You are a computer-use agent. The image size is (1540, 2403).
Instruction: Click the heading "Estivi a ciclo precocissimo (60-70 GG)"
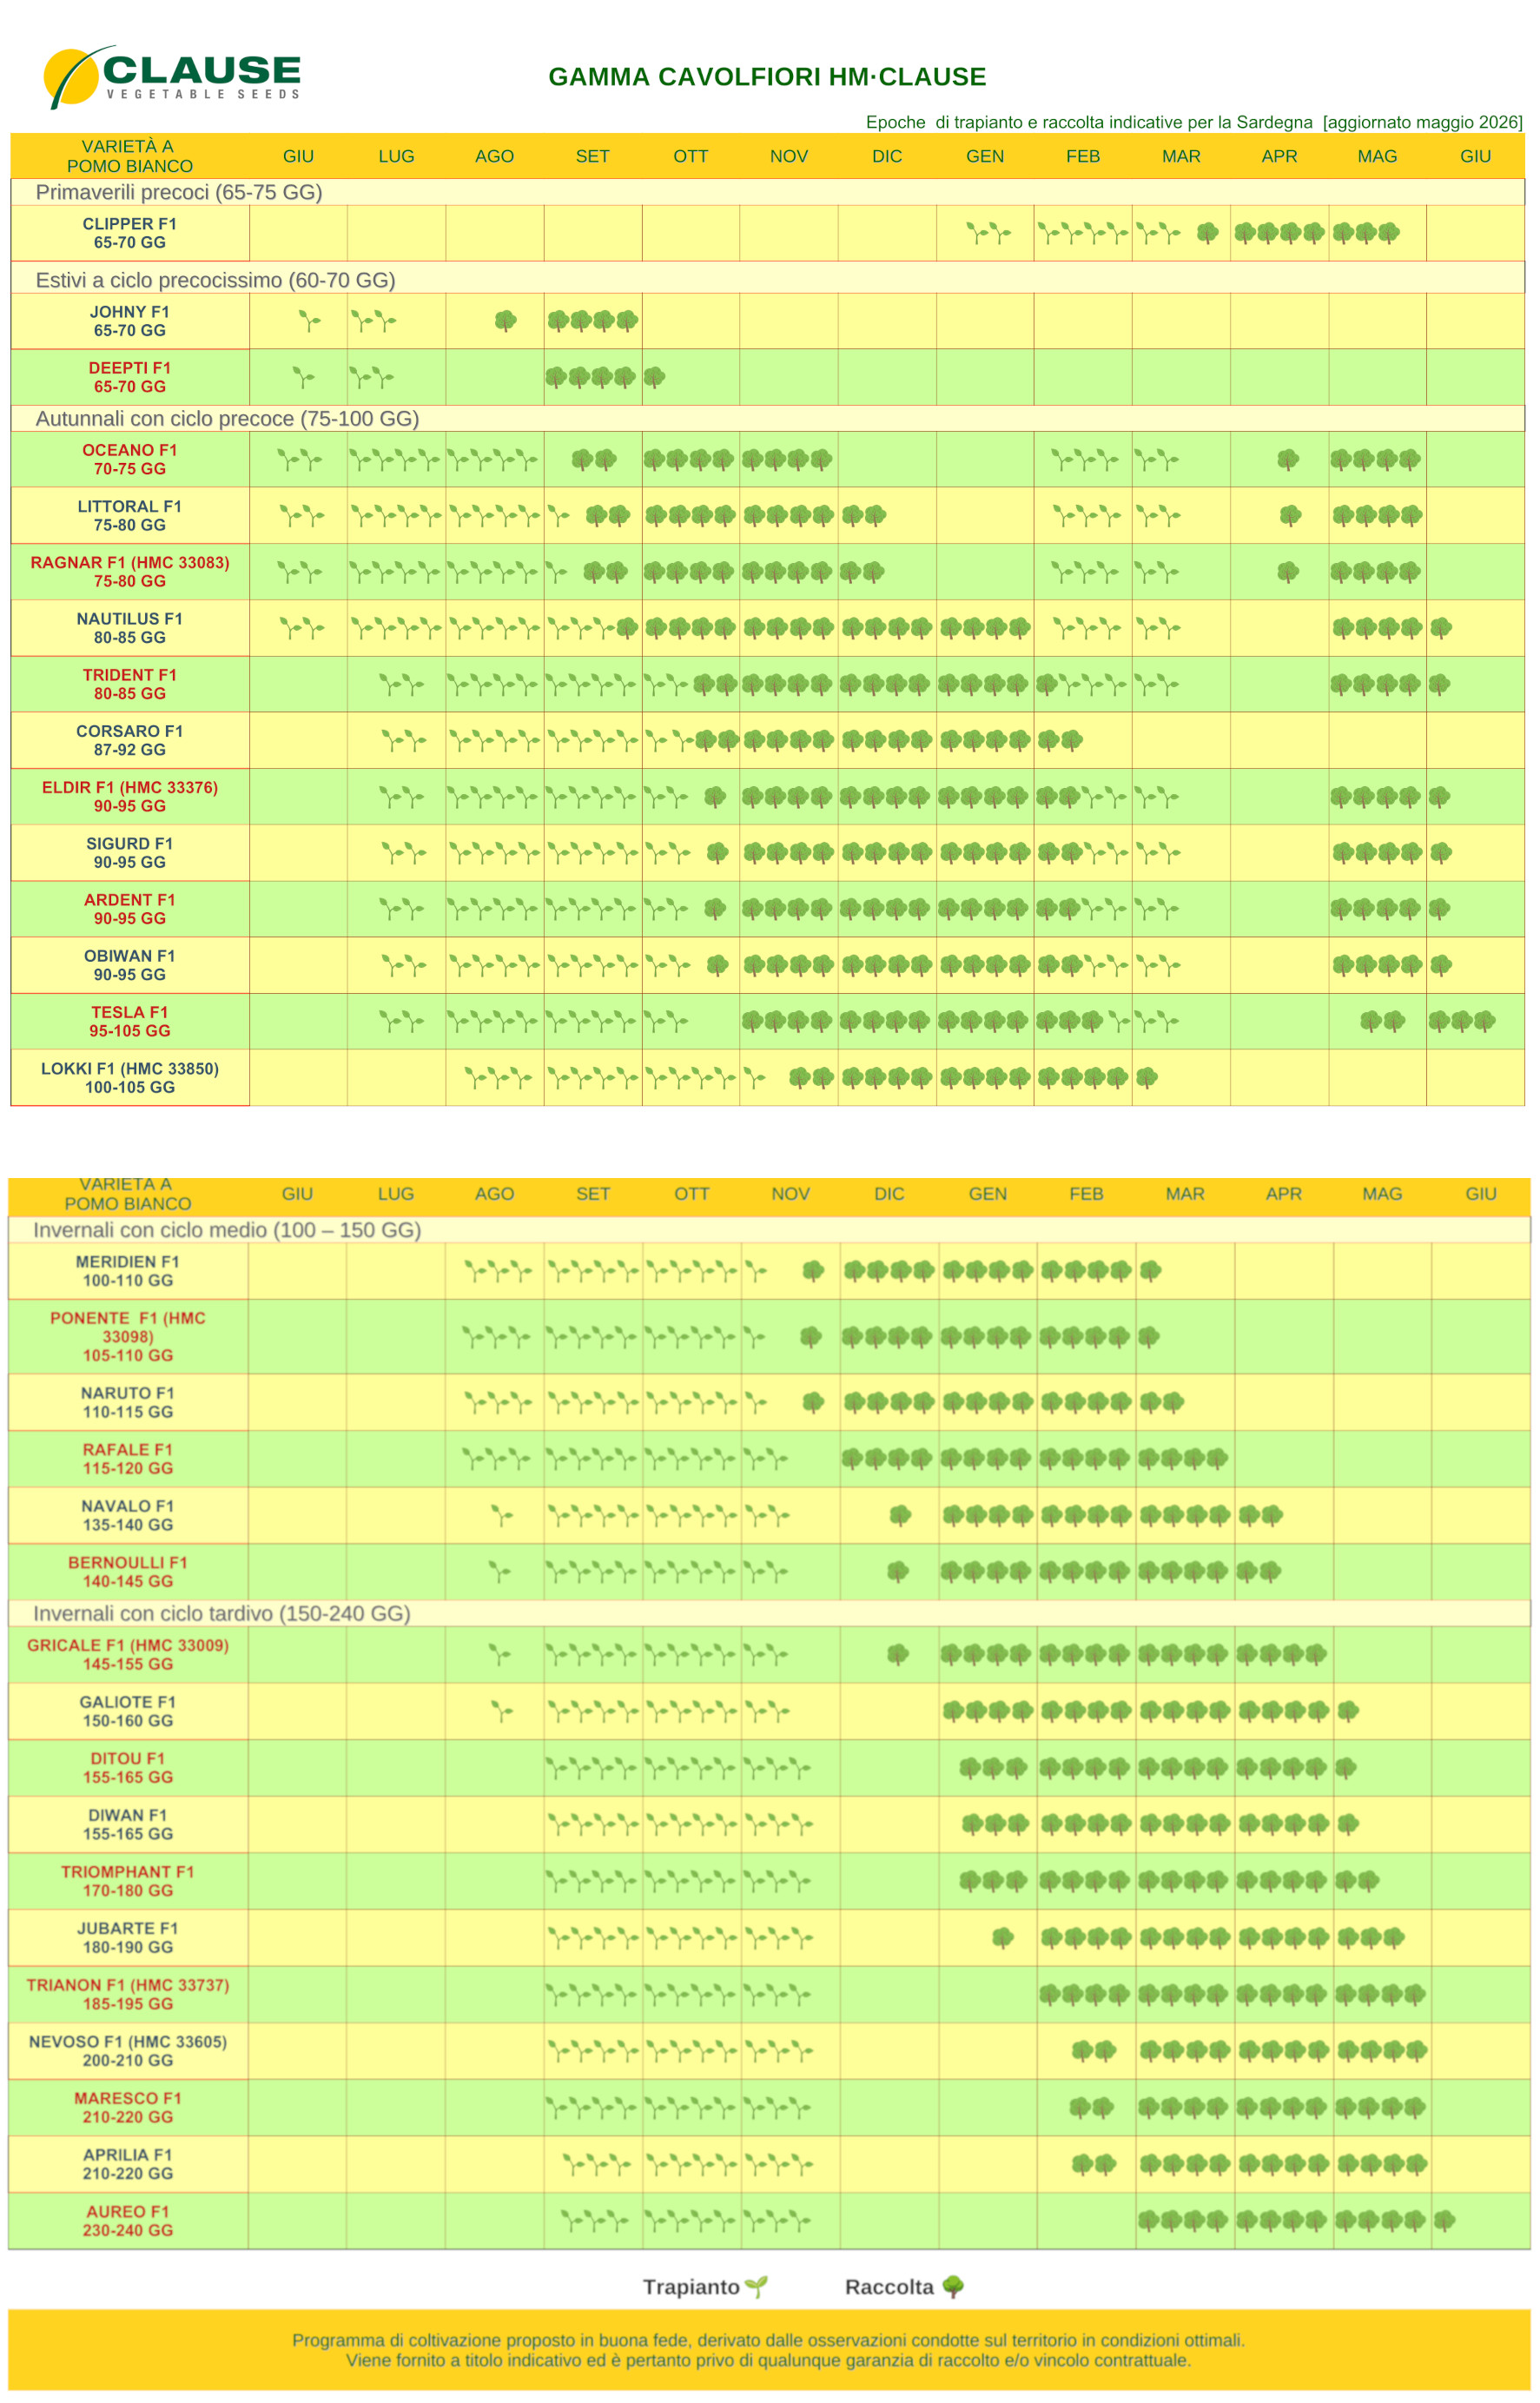pos(216,280)
